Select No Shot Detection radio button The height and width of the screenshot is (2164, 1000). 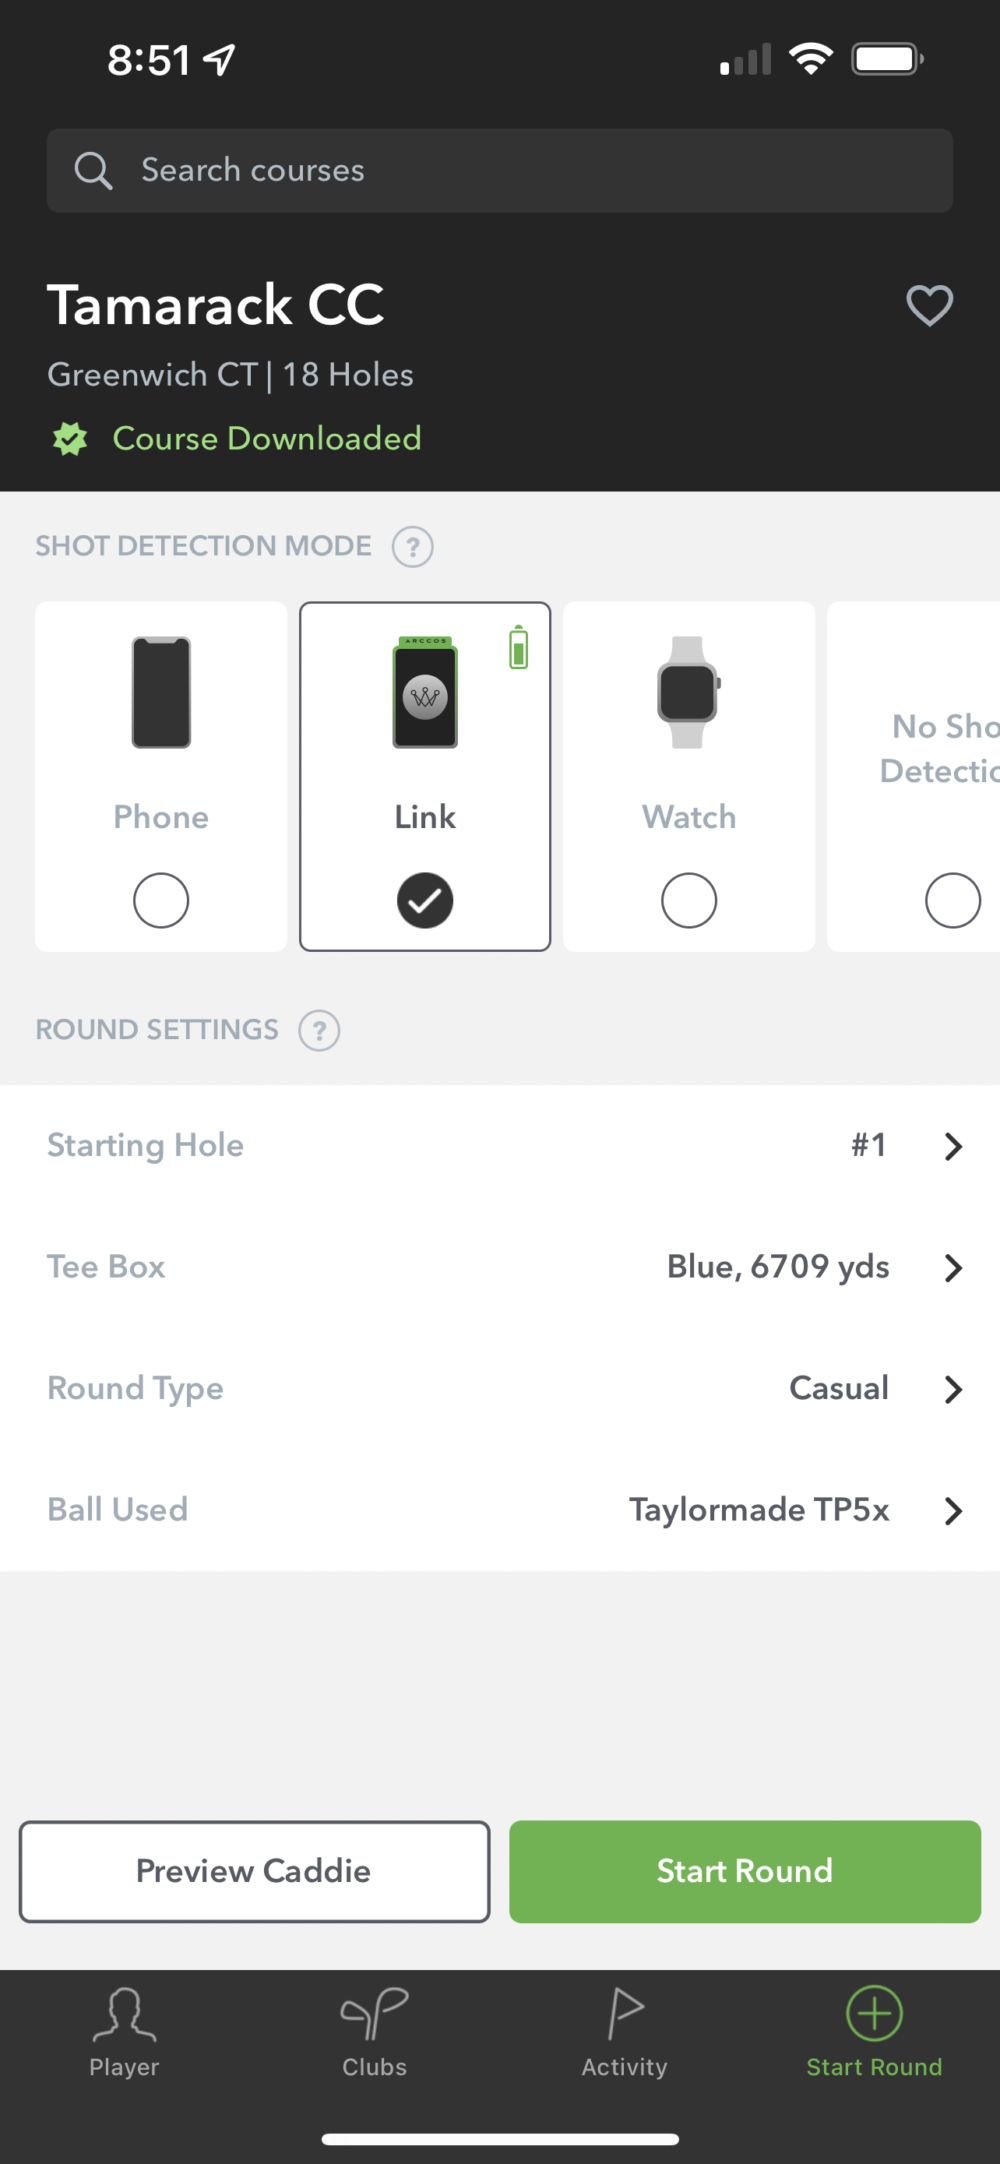pos(953,900)
